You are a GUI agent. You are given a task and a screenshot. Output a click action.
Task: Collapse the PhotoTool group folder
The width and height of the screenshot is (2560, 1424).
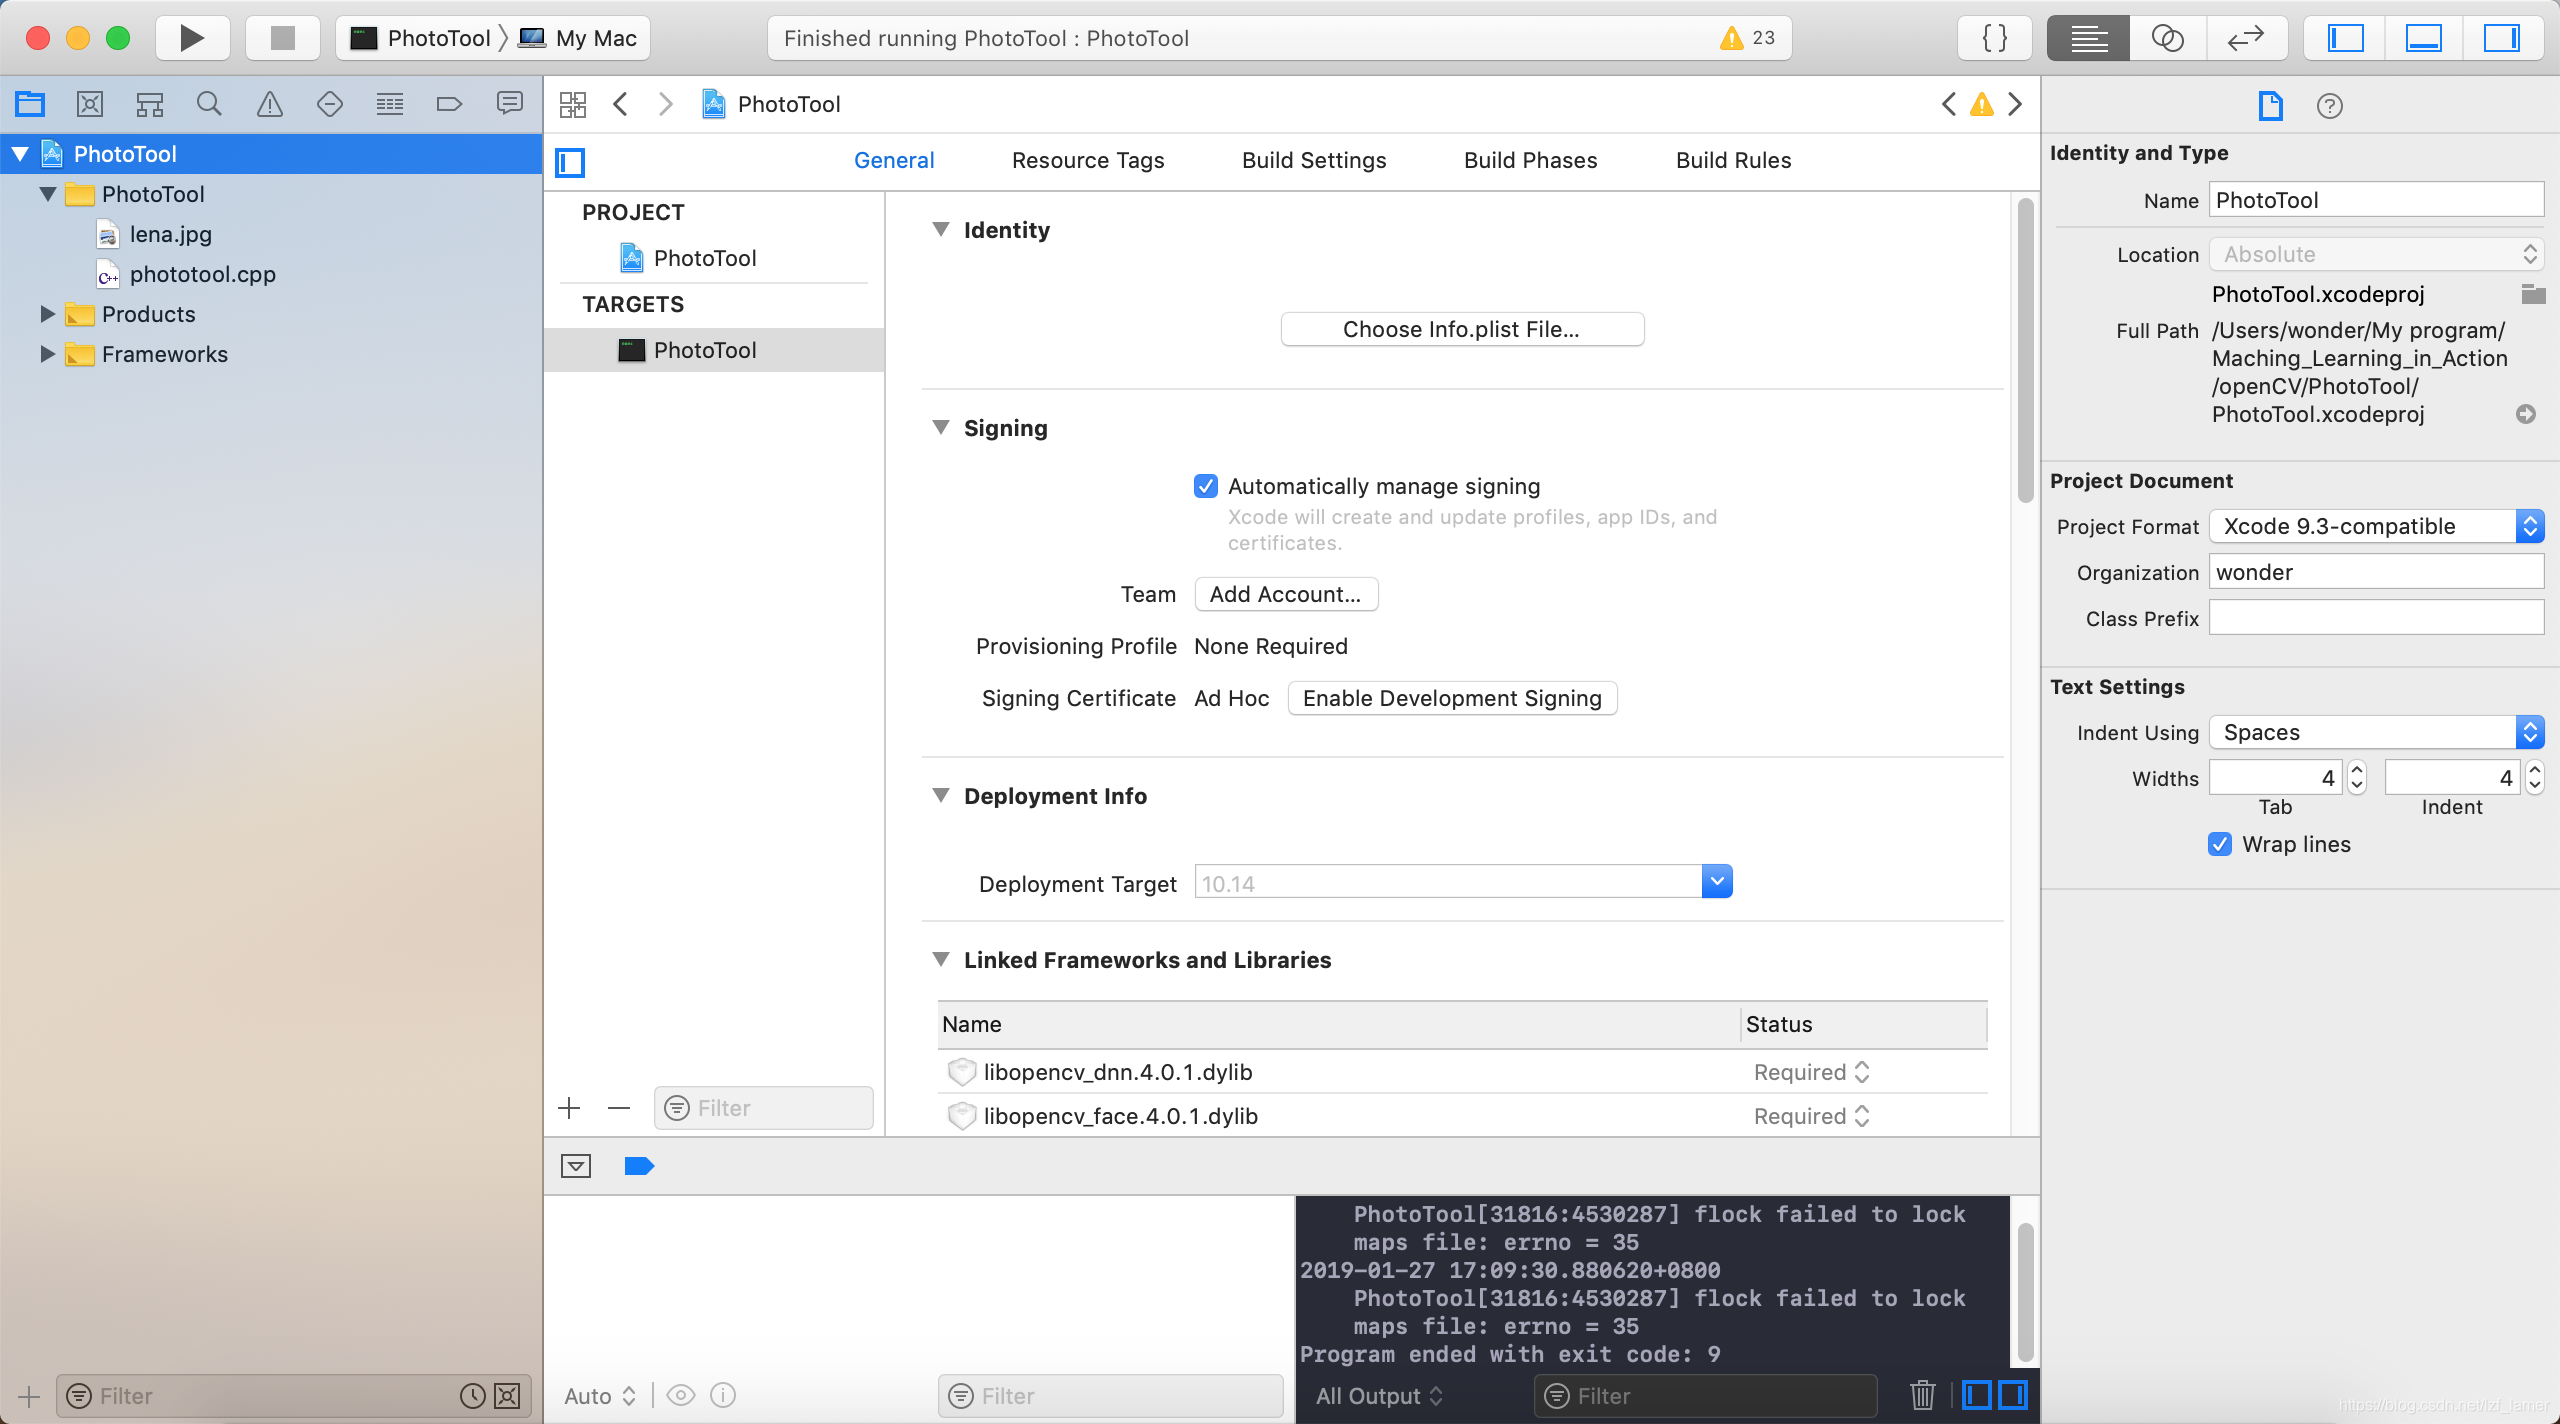coord(48,194)
